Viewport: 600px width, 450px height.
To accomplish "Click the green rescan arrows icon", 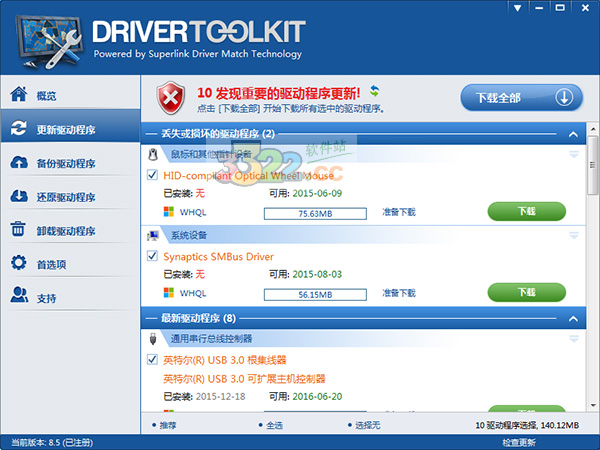I will (375, 91).
